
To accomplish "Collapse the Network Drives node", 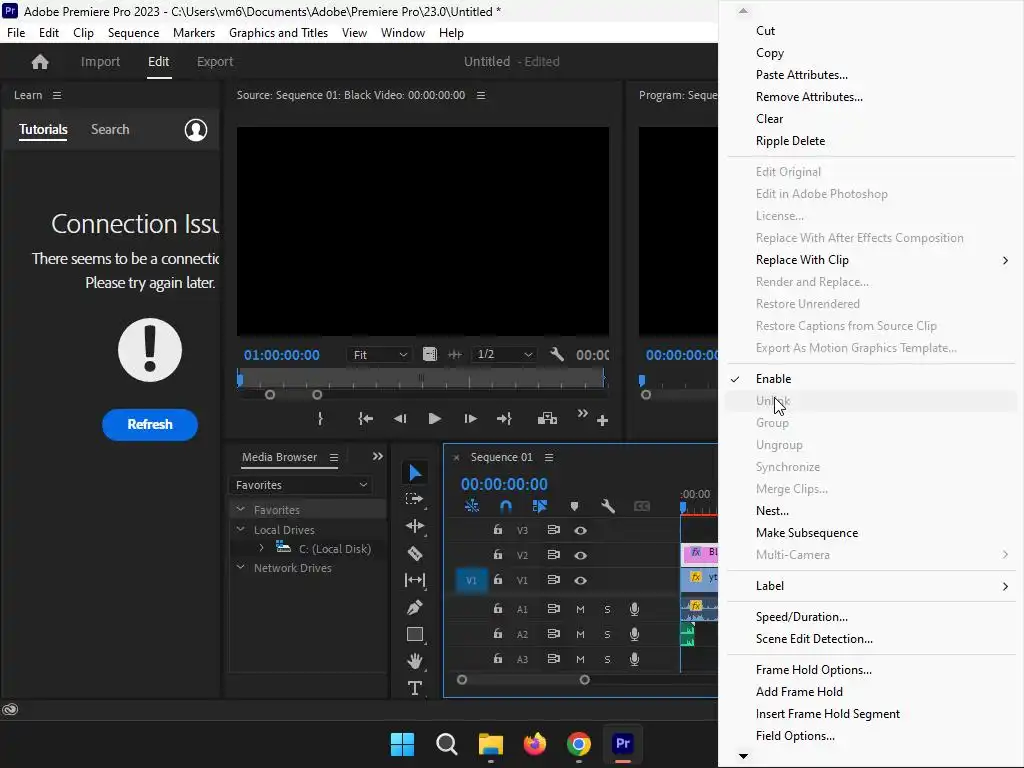I will coord(240,567).
